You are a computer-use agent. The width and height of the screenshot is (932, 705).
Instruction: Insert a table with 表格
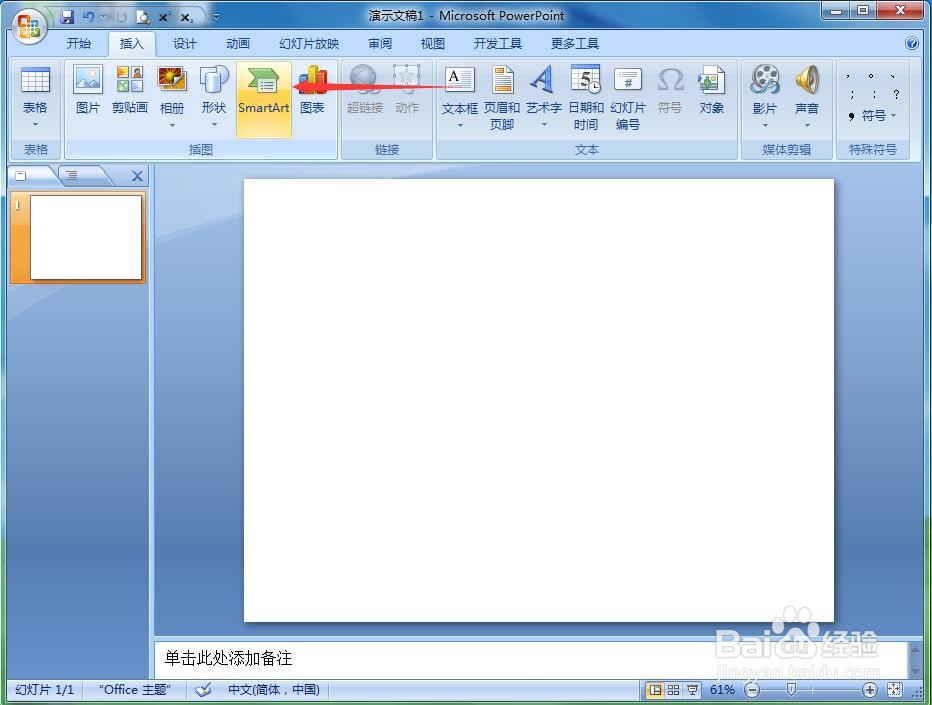tap(35, 98)
